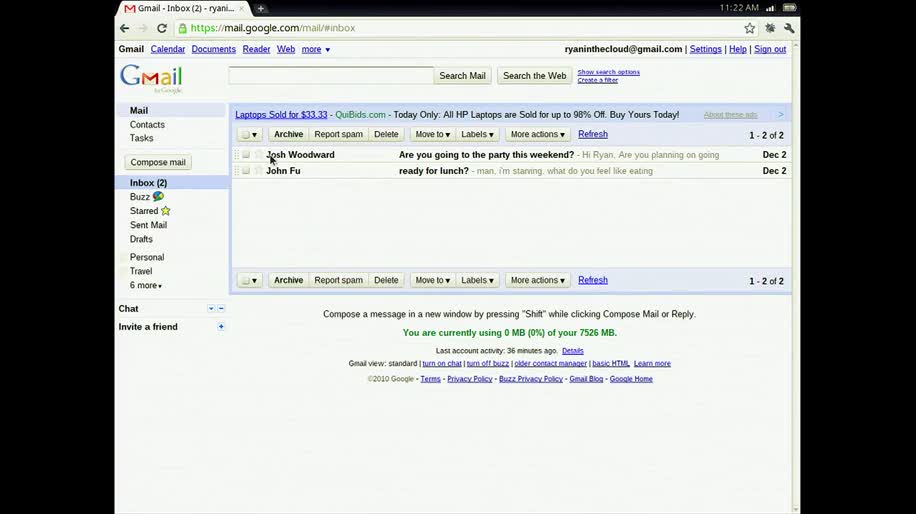Open the top More actions dropdown
Screen dimensions: 916x514
click(537, 134)
